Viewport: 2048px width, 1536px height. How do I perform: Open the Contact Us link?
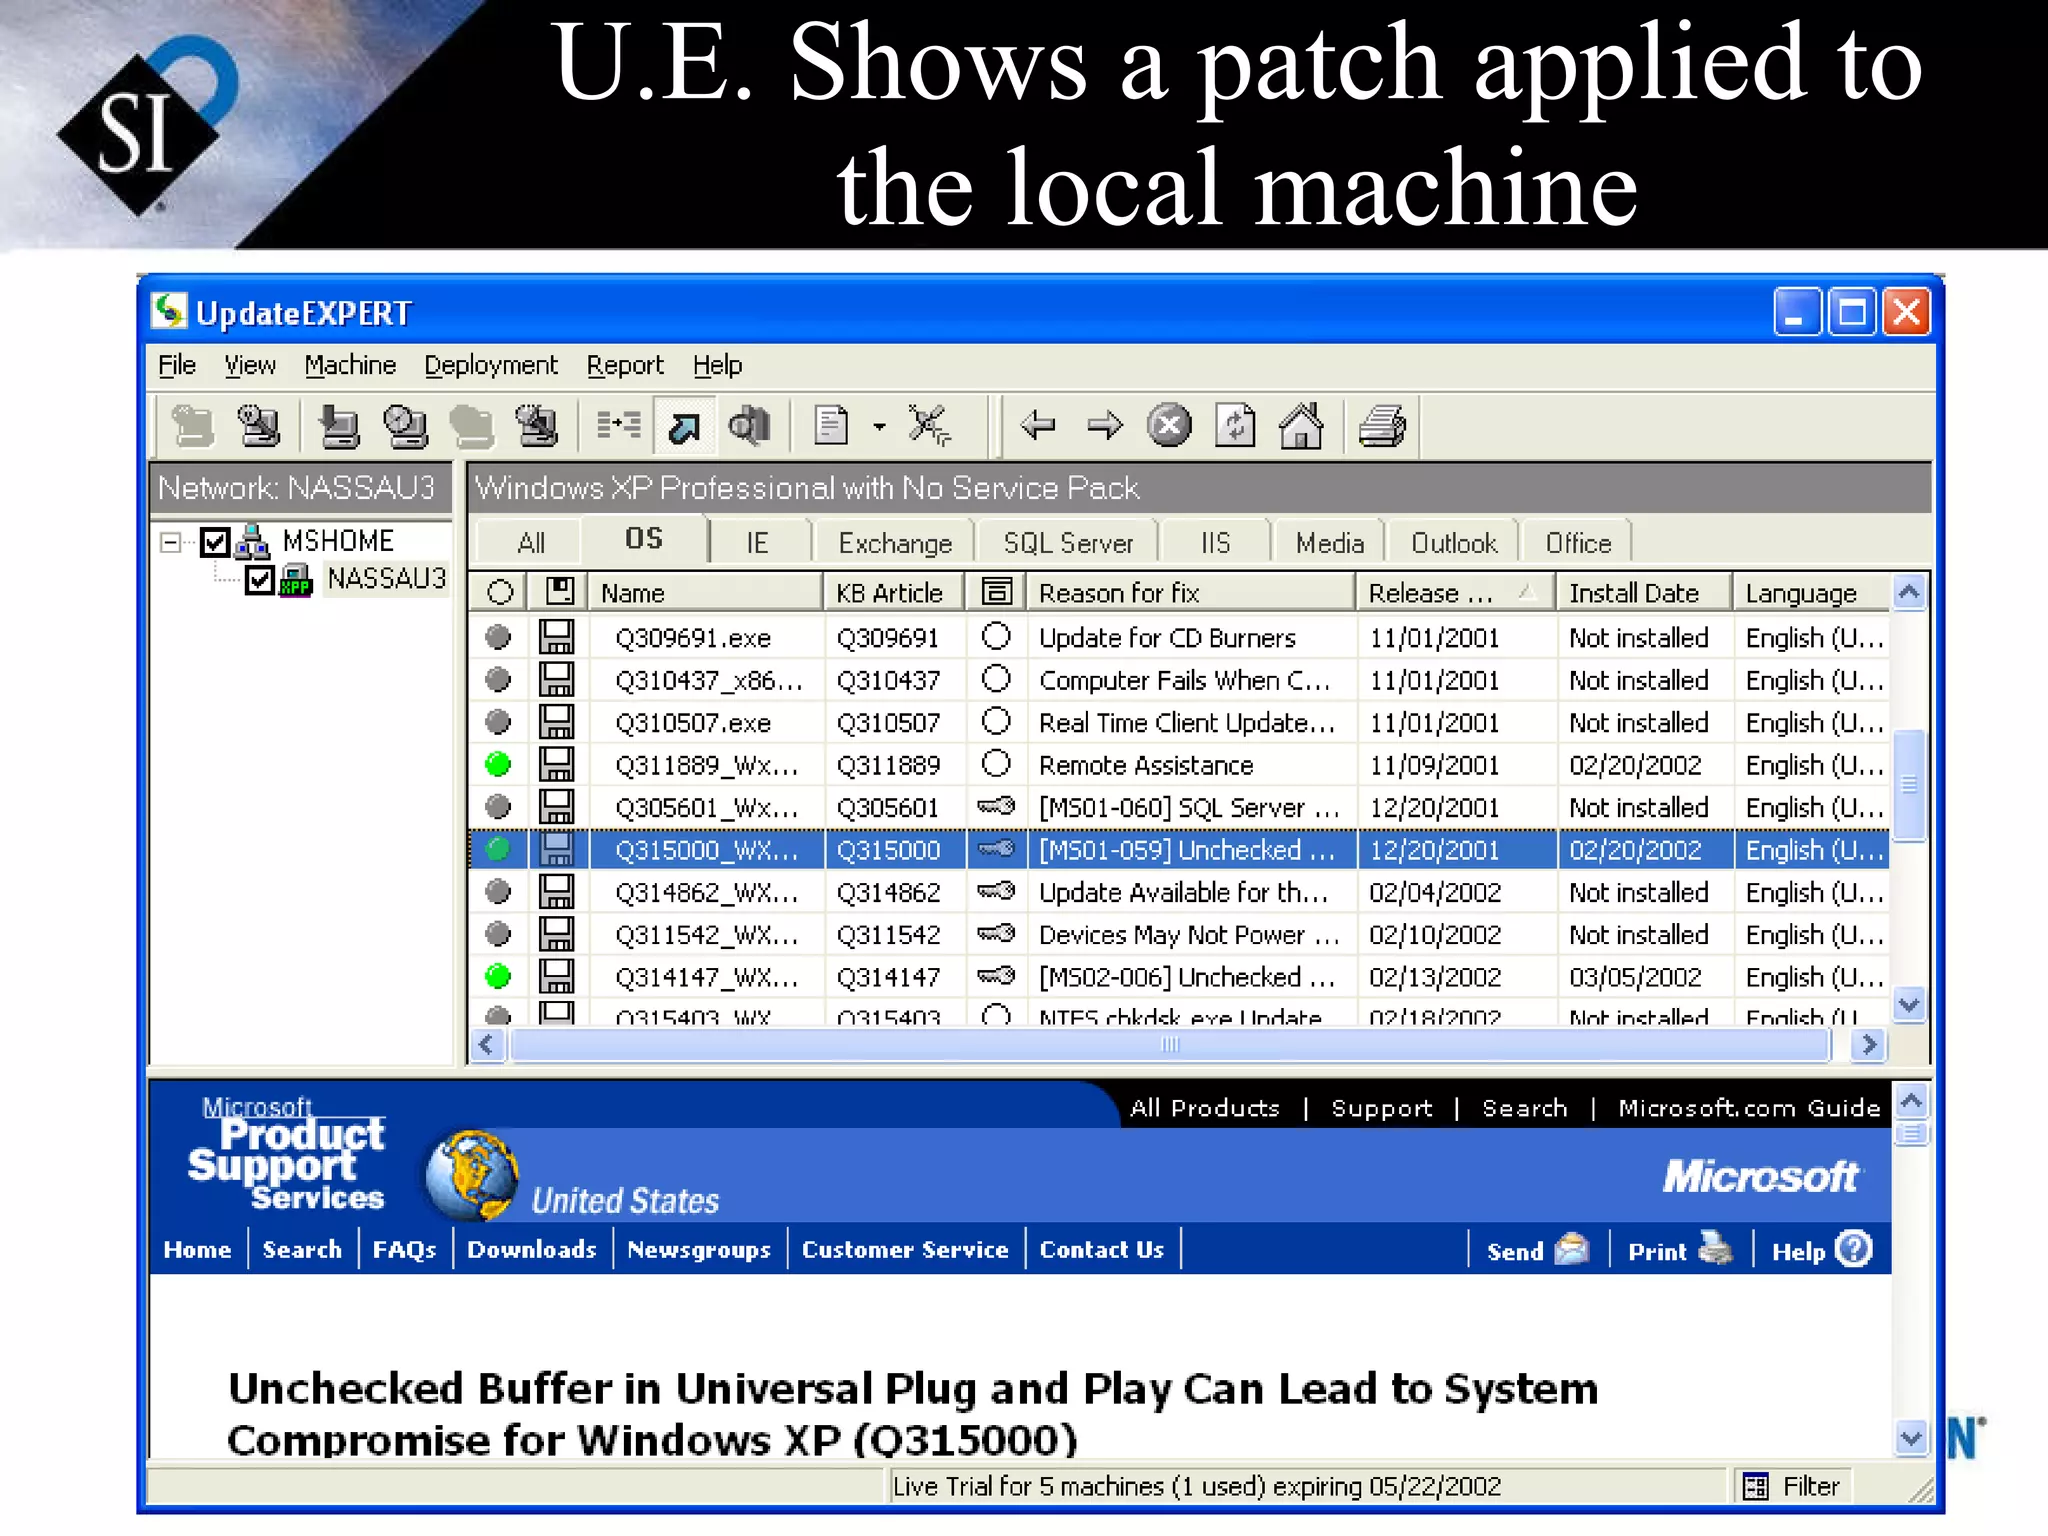coord(1102,1249)
